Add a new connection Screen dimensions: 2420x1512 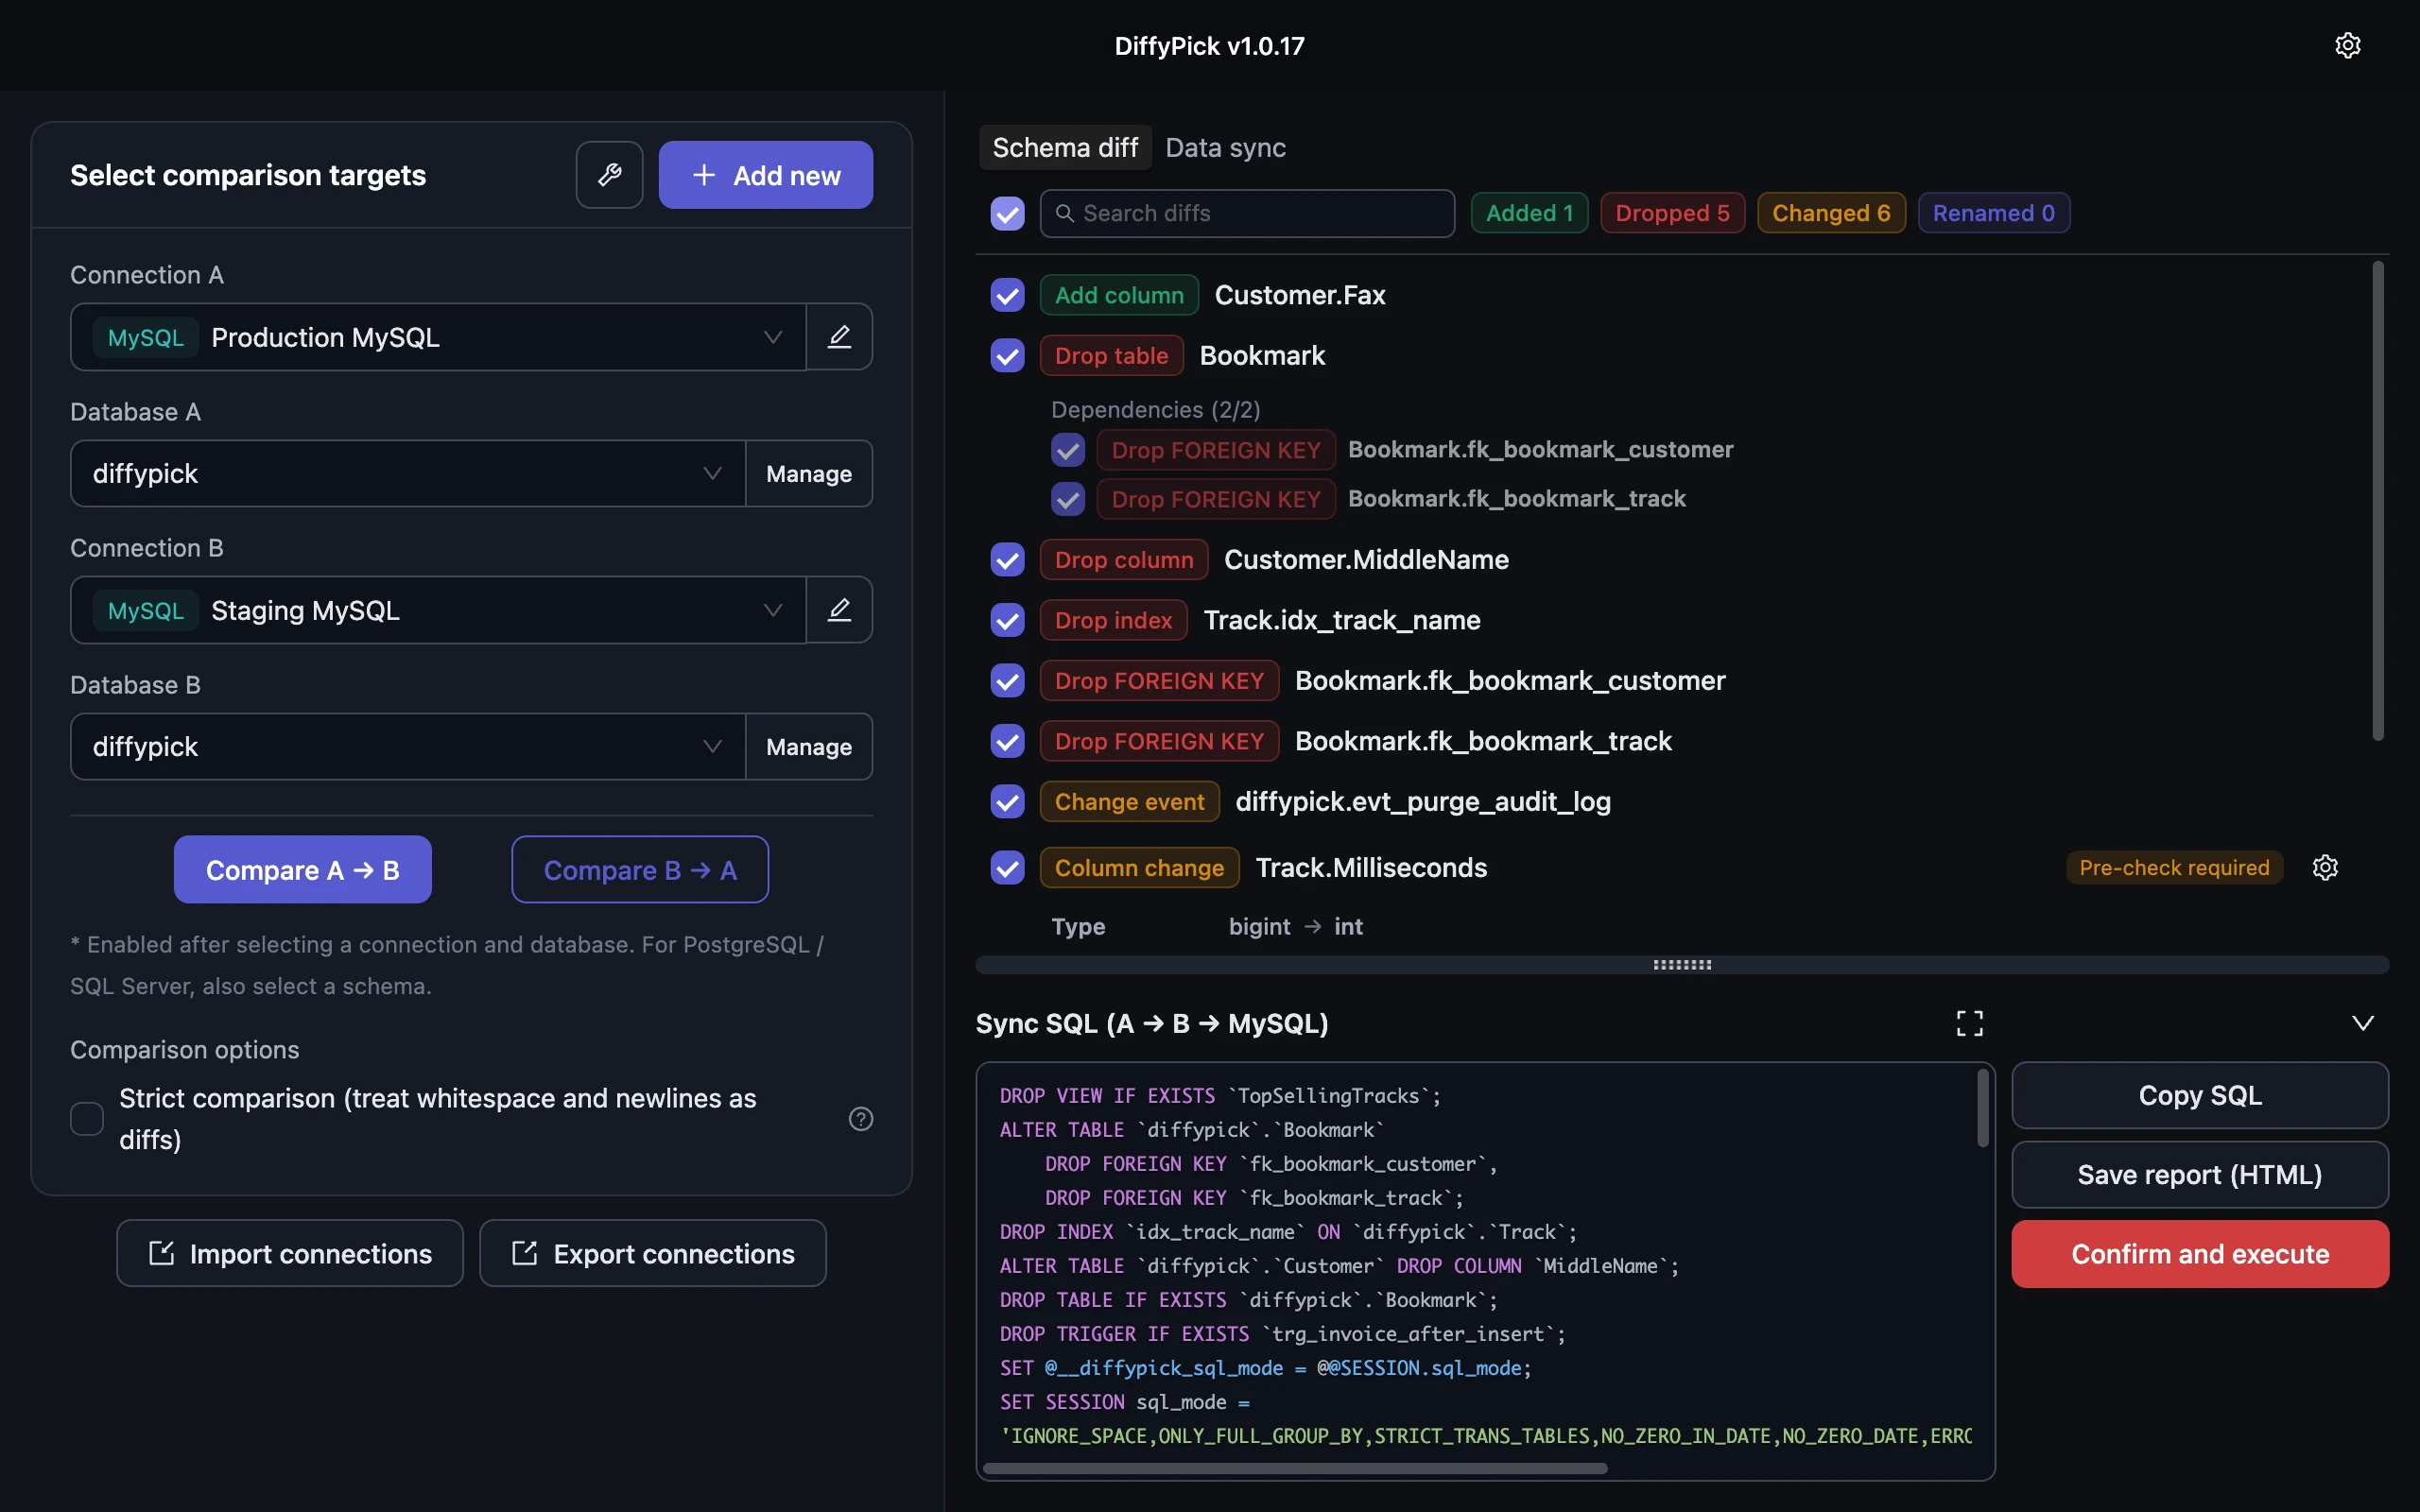pos(765,175)
